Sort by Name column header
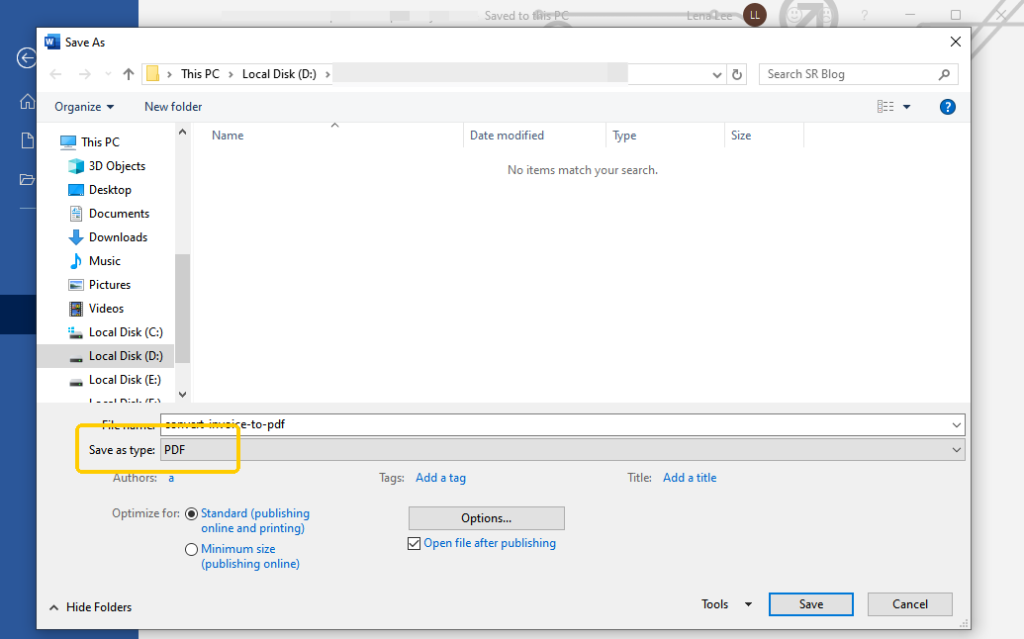The image size is (1024, 639). pos(227,135)
